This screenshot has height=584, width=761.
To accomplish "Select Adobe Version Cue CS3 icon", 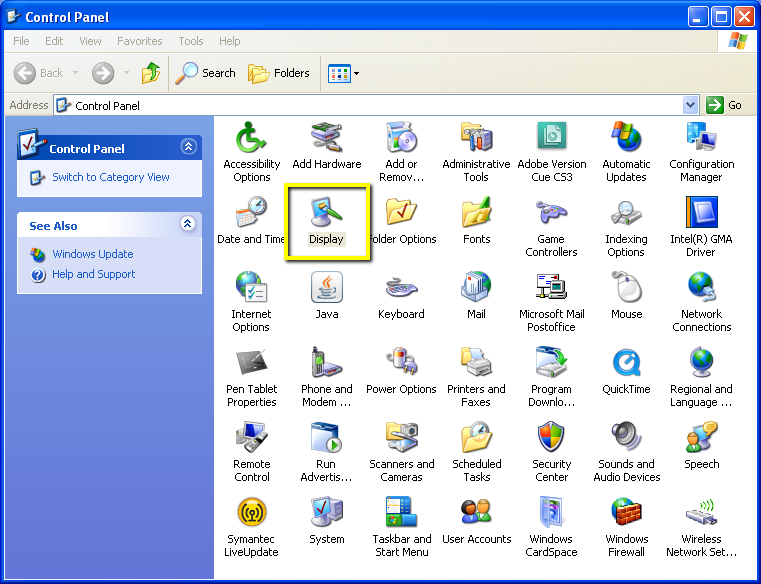I will (551, 137).
